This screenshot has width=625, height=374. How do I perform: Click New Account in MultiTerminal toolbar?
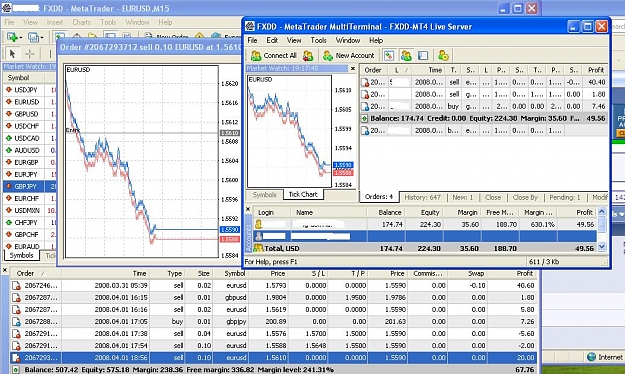click(349, 55)
